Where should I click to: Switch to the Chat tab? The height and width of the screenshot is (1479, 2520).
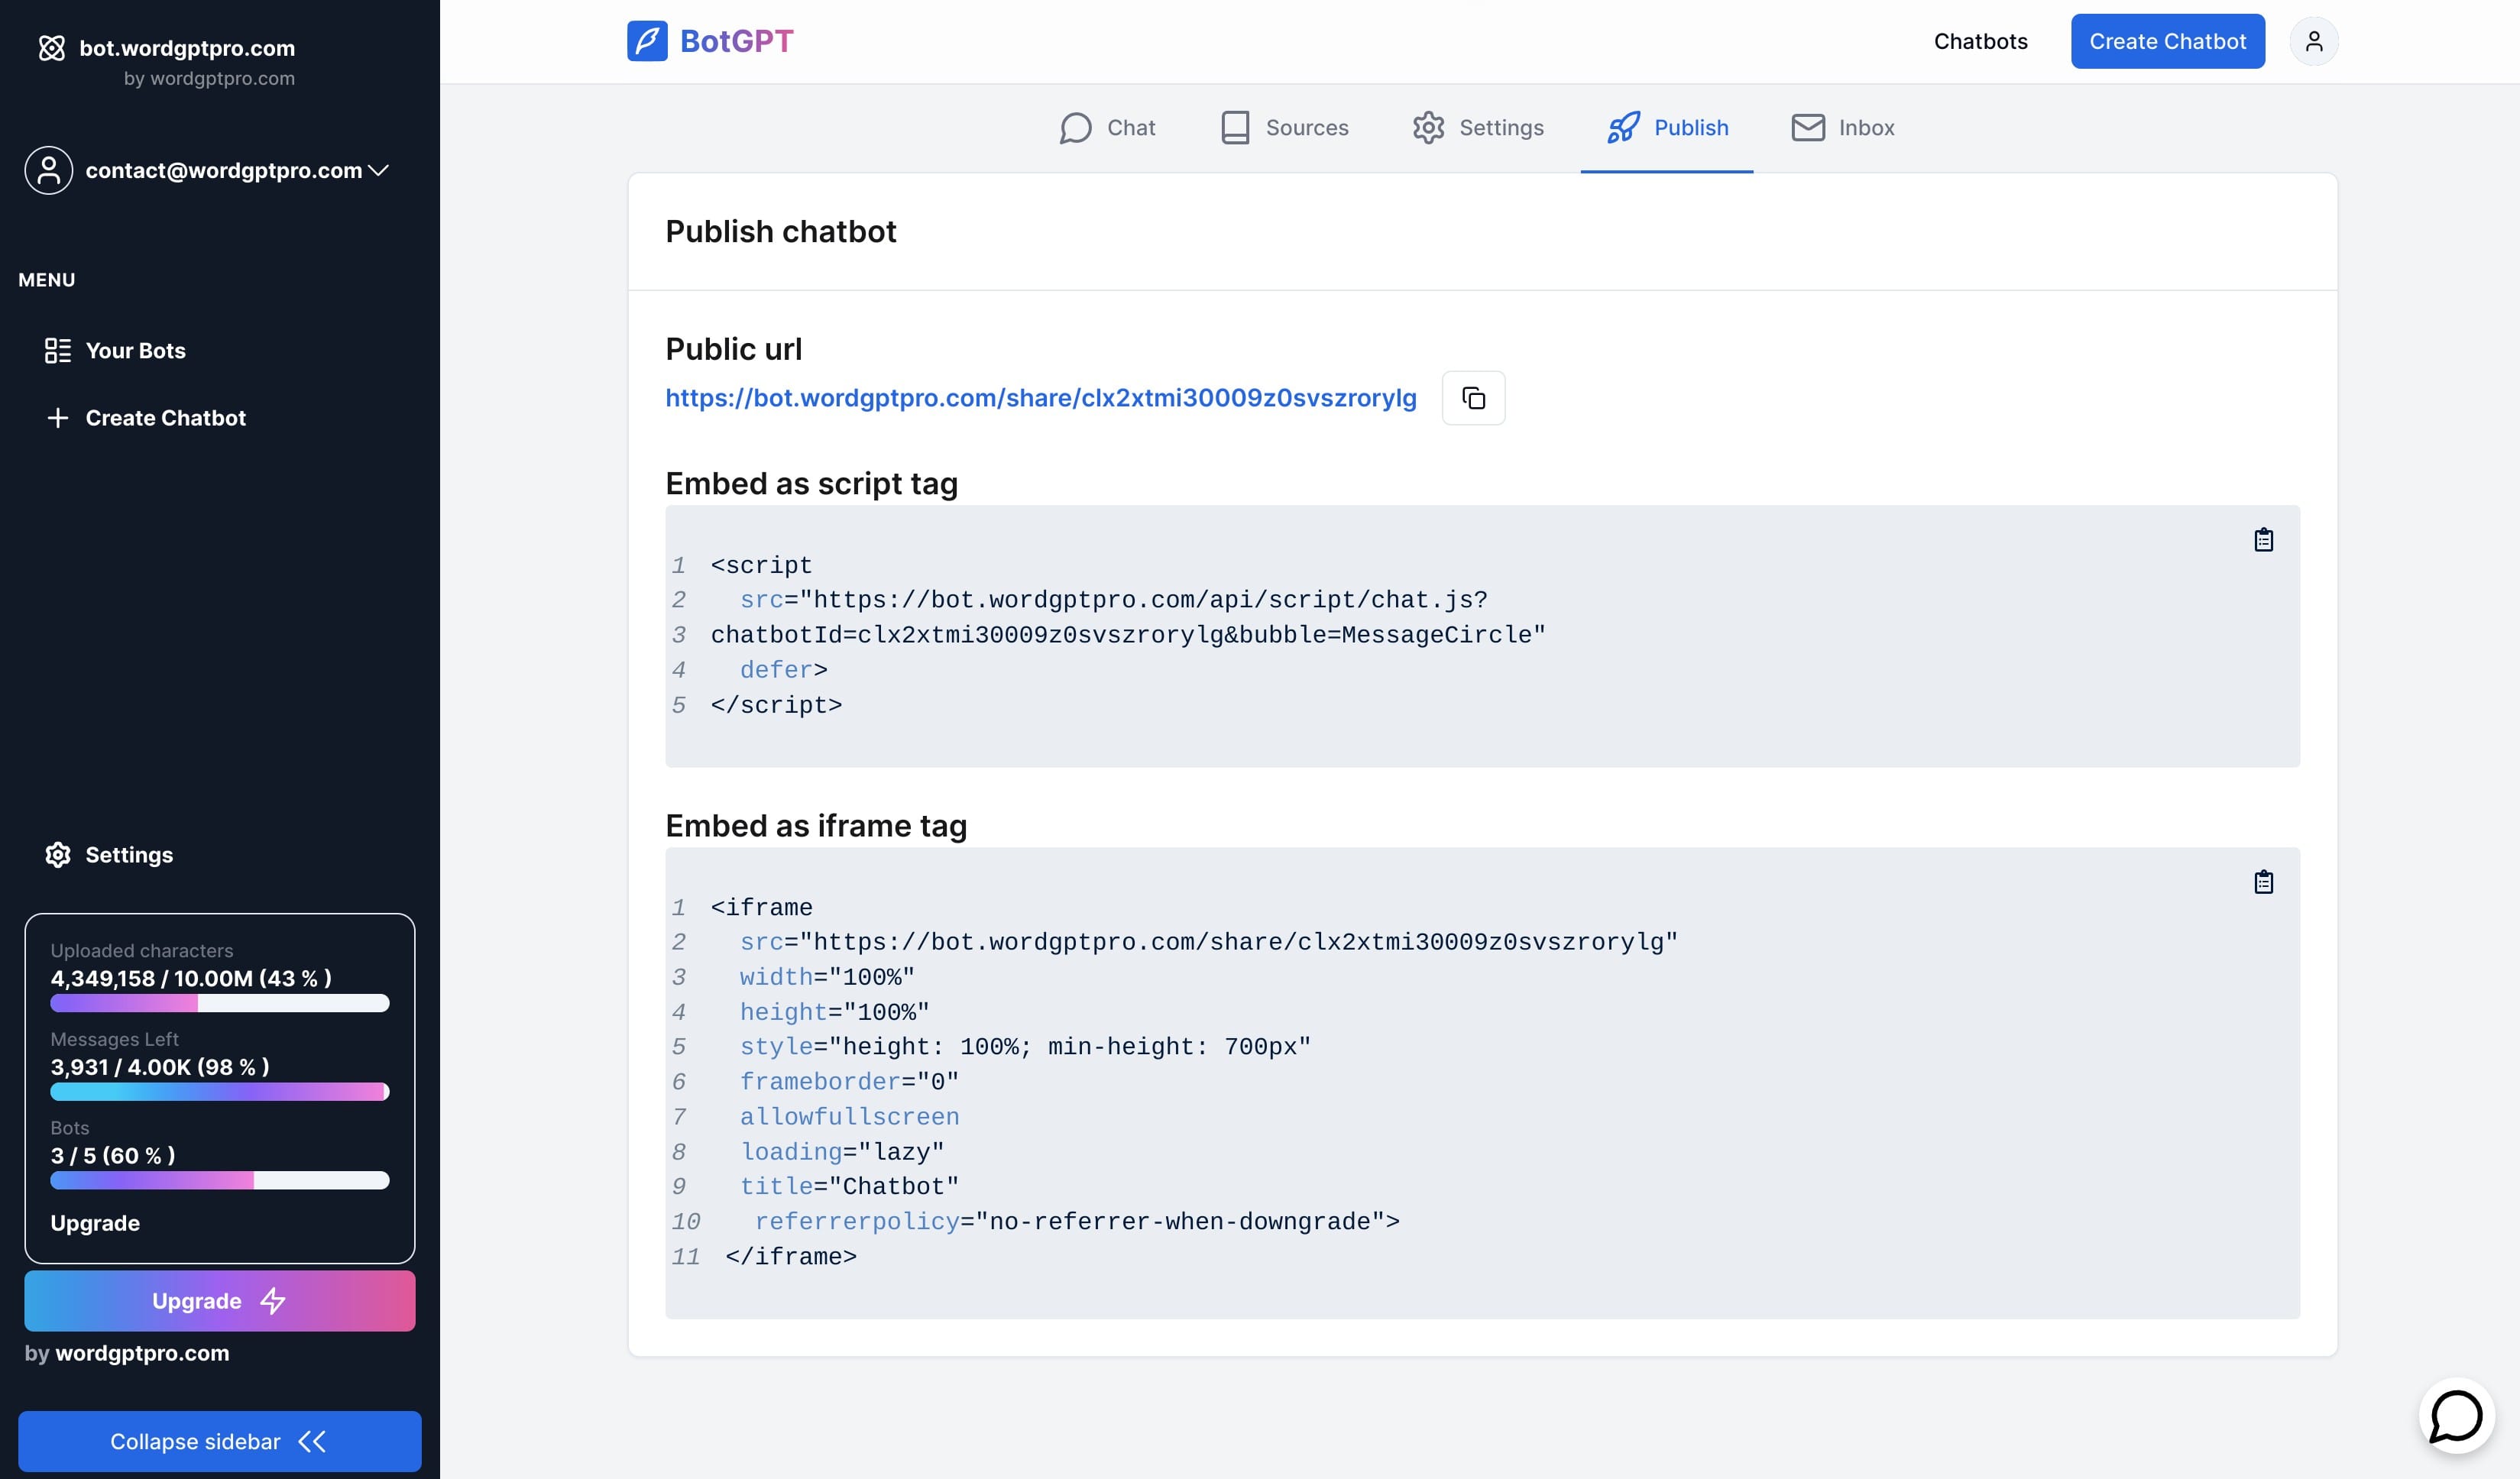1107,127
